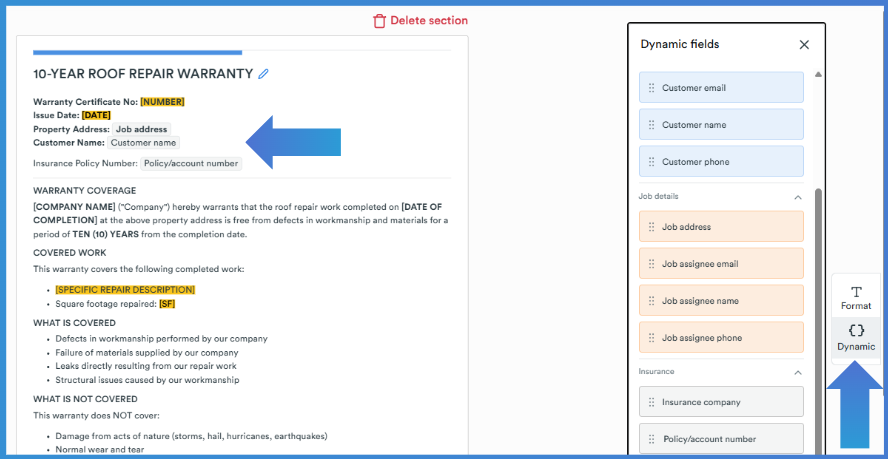Close the Dynamic fields panel
Image resolution: width=888 pixels, height=459 pixels.
[804, 45]
